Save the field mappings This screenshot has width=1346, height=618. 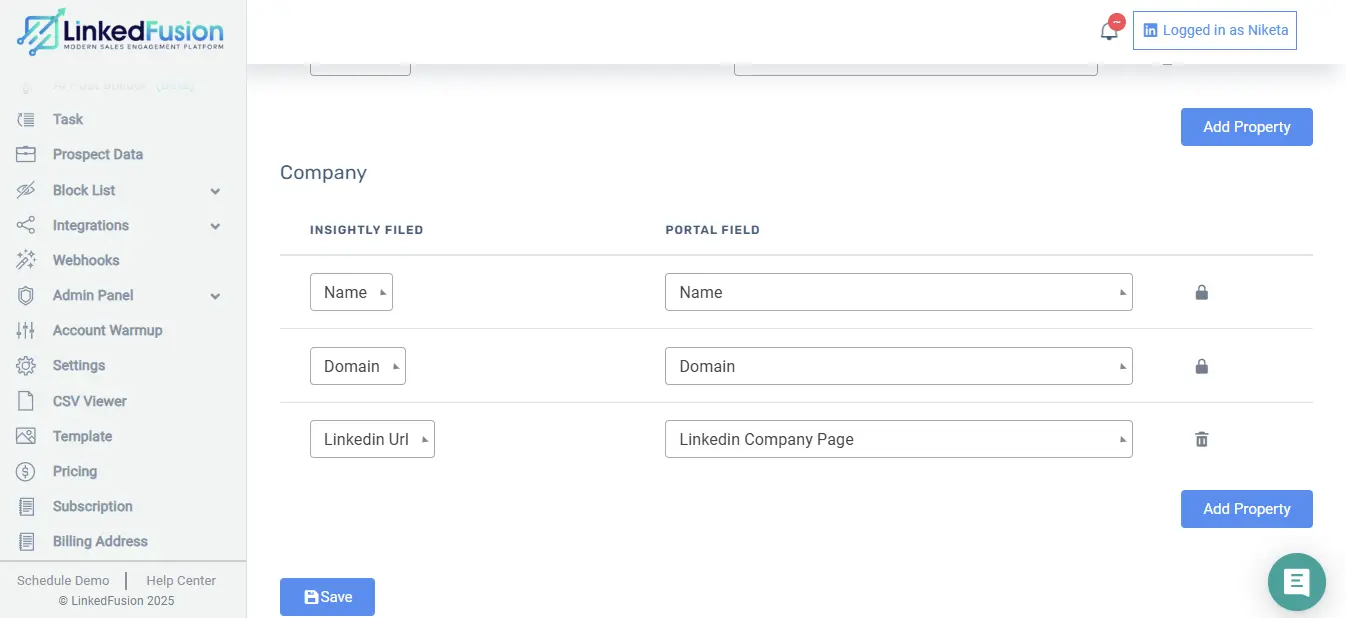(x=327, y=597)
